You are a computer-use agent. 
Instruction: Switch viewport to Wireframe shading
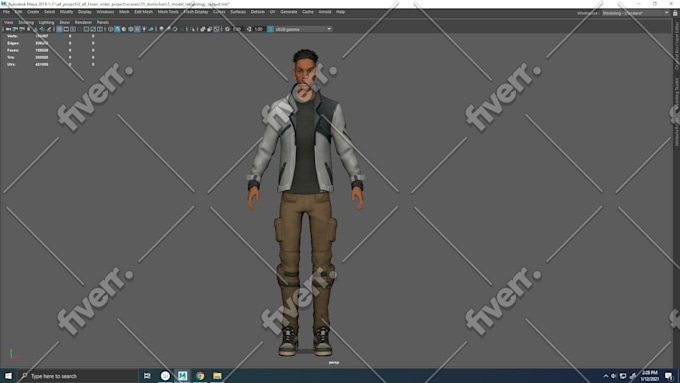pyautogui.click(x=110, y=29)
